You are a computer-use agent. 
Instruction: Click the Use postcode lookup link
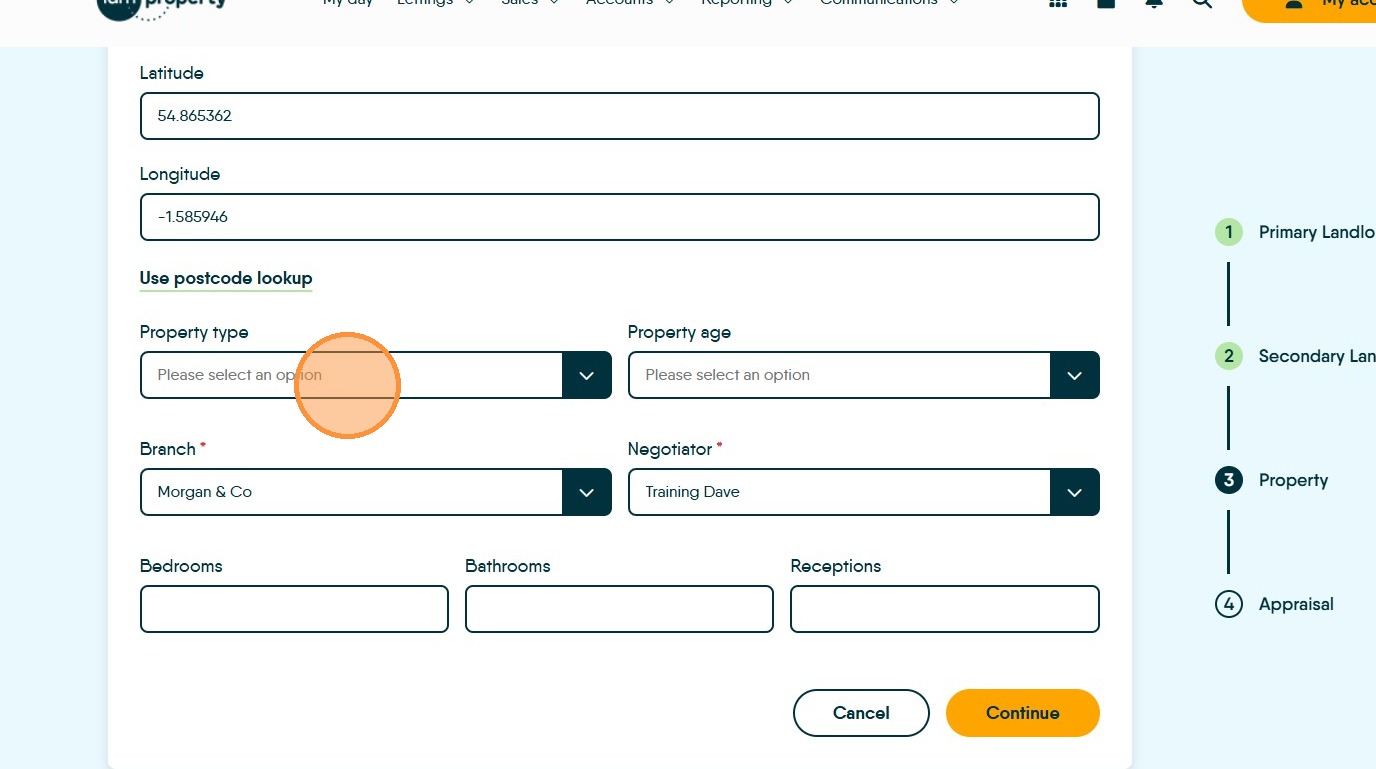226,278
